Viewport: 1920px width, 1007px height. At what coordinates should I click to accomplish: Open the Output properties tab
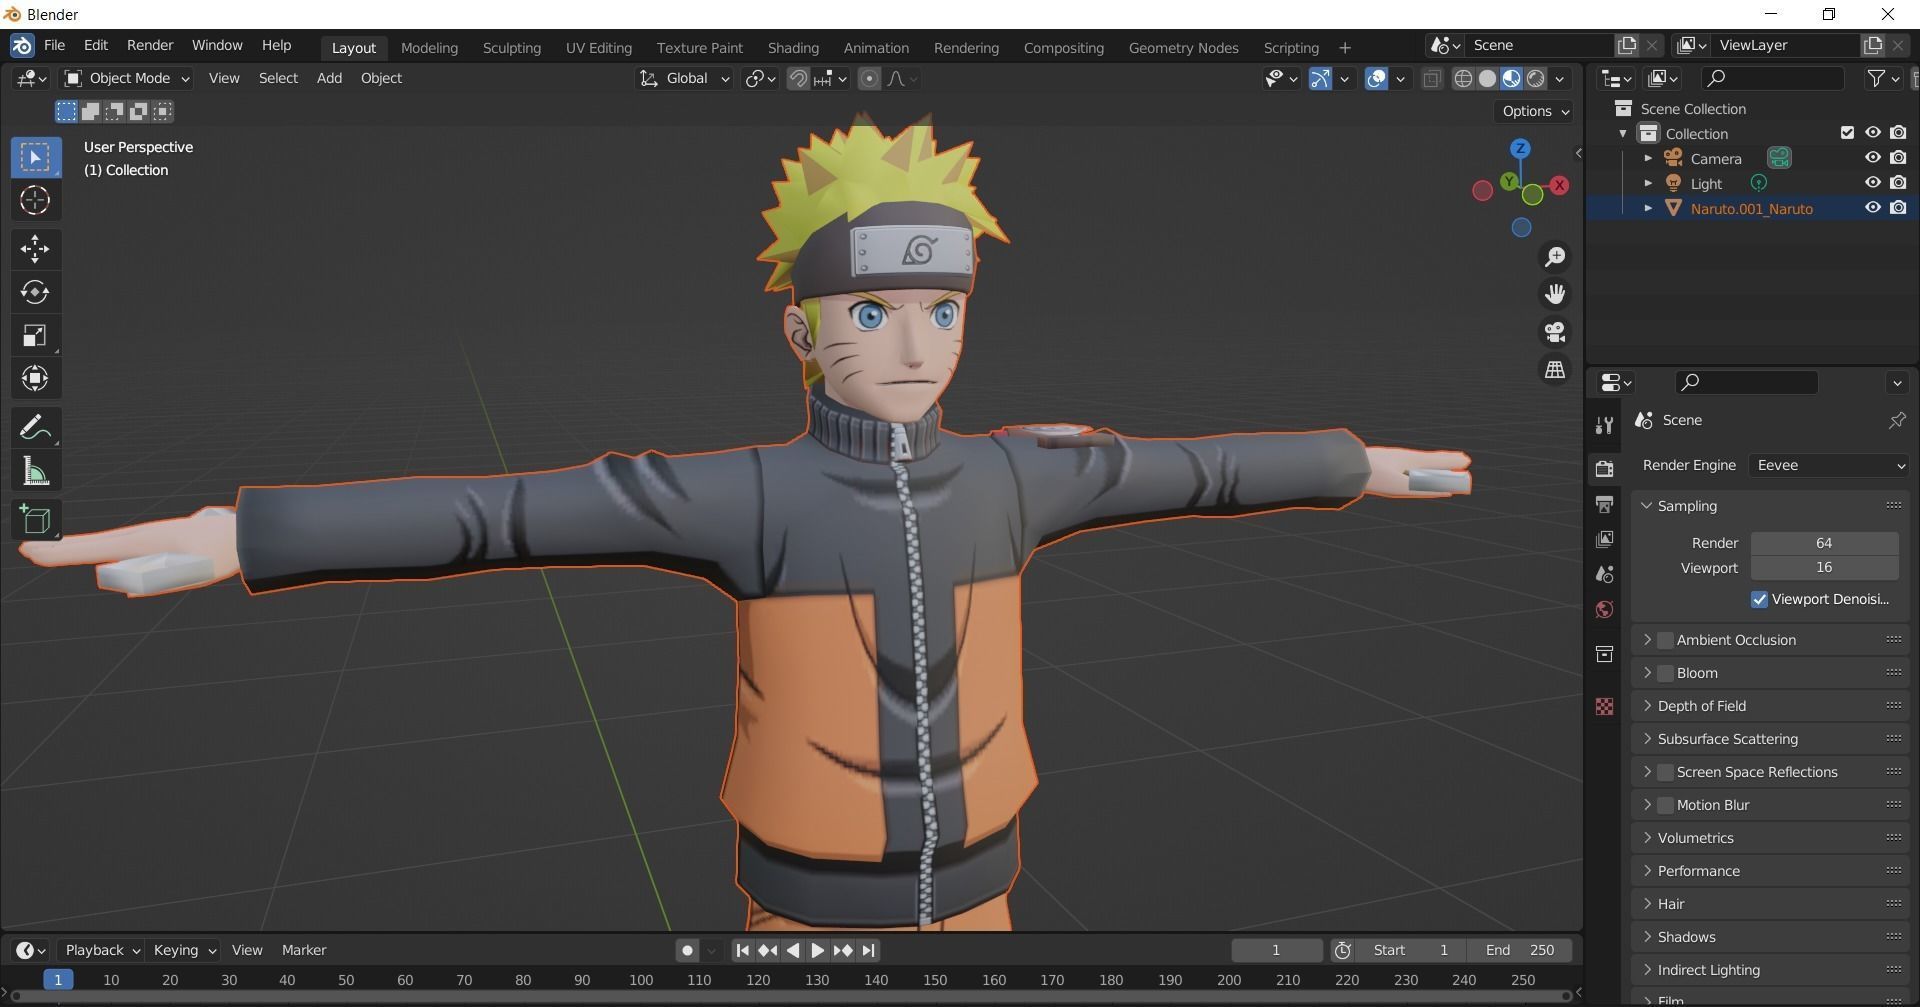(x=1605, y=504)
